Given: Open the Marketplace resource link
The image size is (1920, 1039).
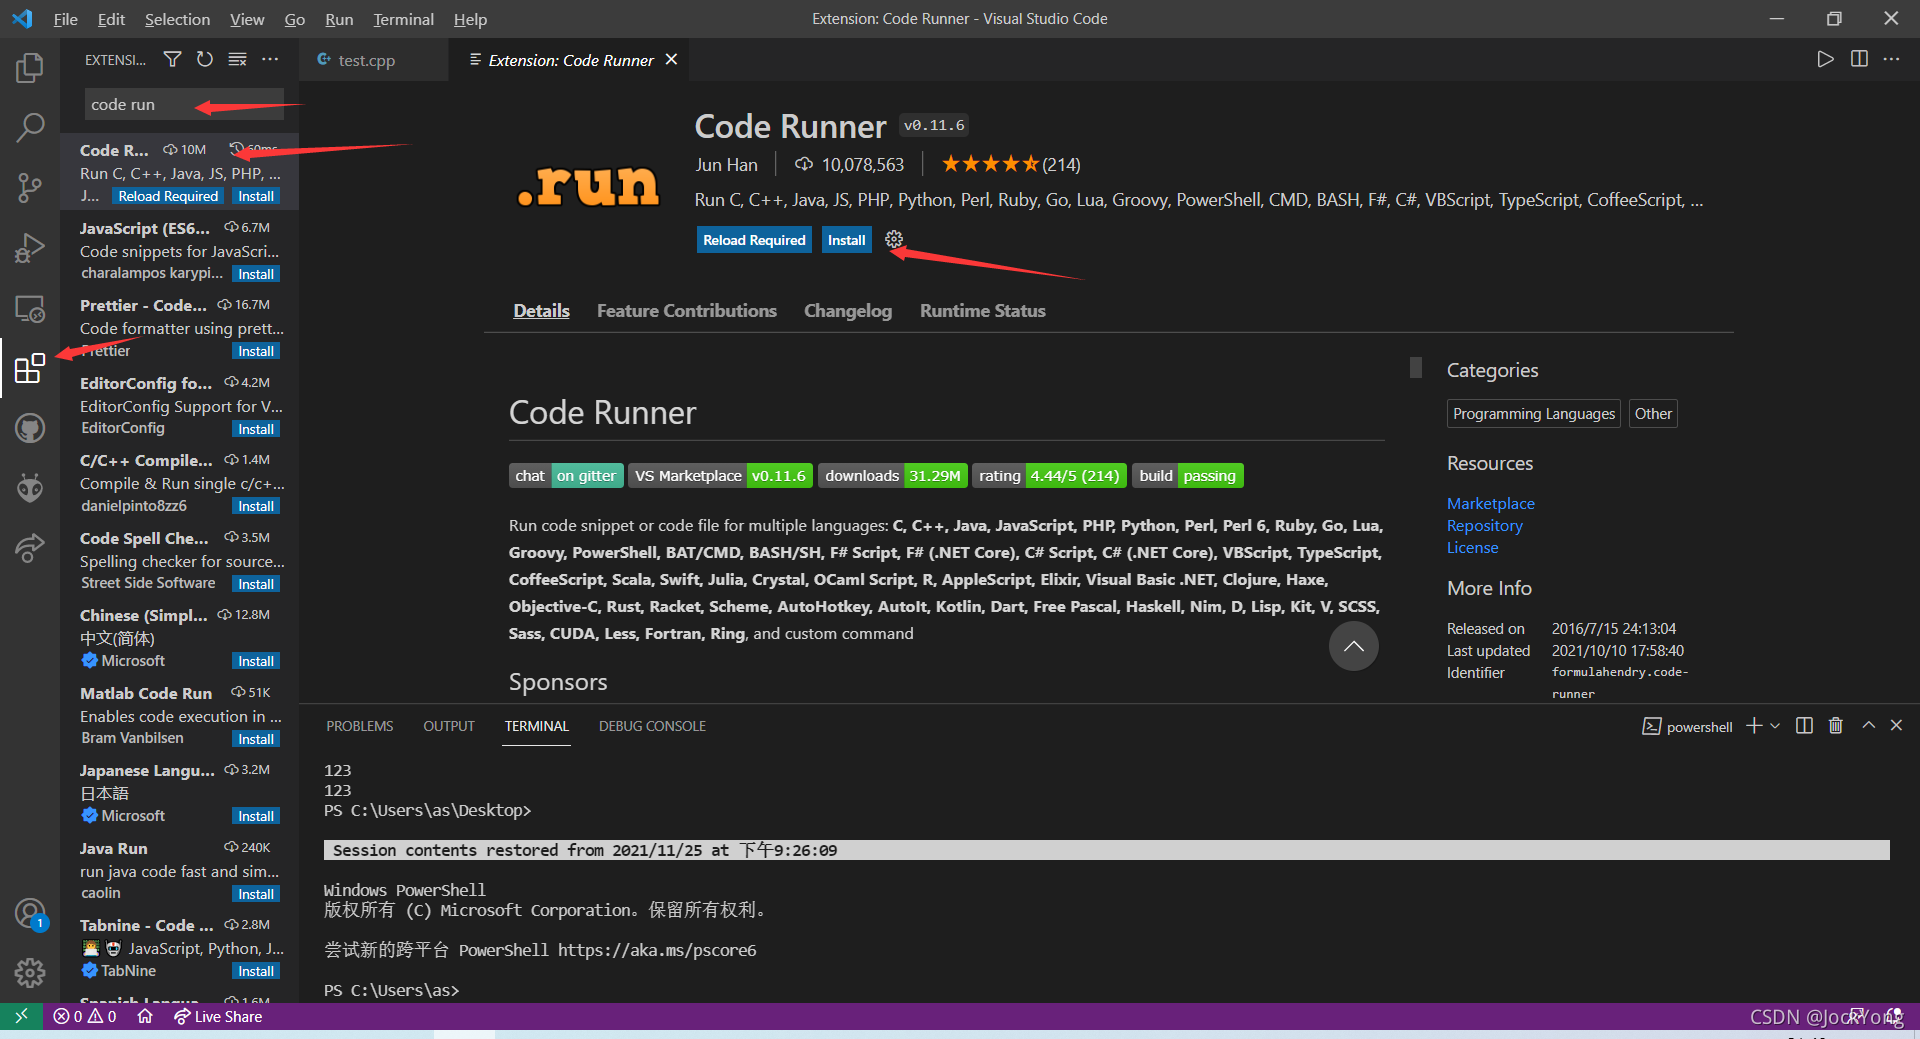Looking at the screenshot, I should 1490,504.
